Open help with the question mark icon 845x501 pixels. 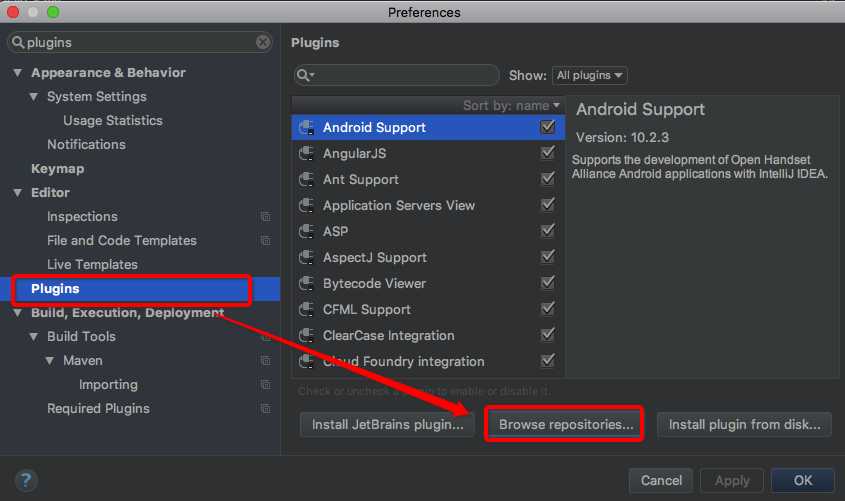tap(26, 481)
